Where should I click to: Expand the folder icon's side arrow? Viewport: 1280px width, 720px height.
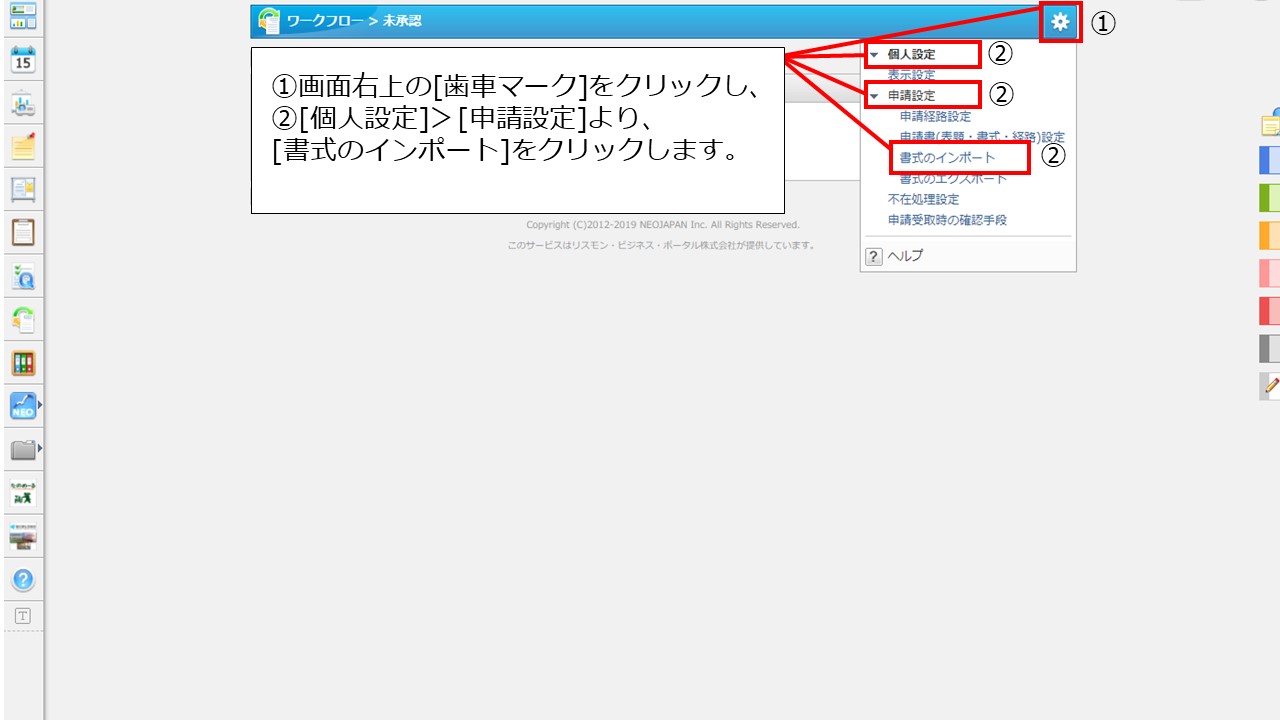tap(40, 449)
